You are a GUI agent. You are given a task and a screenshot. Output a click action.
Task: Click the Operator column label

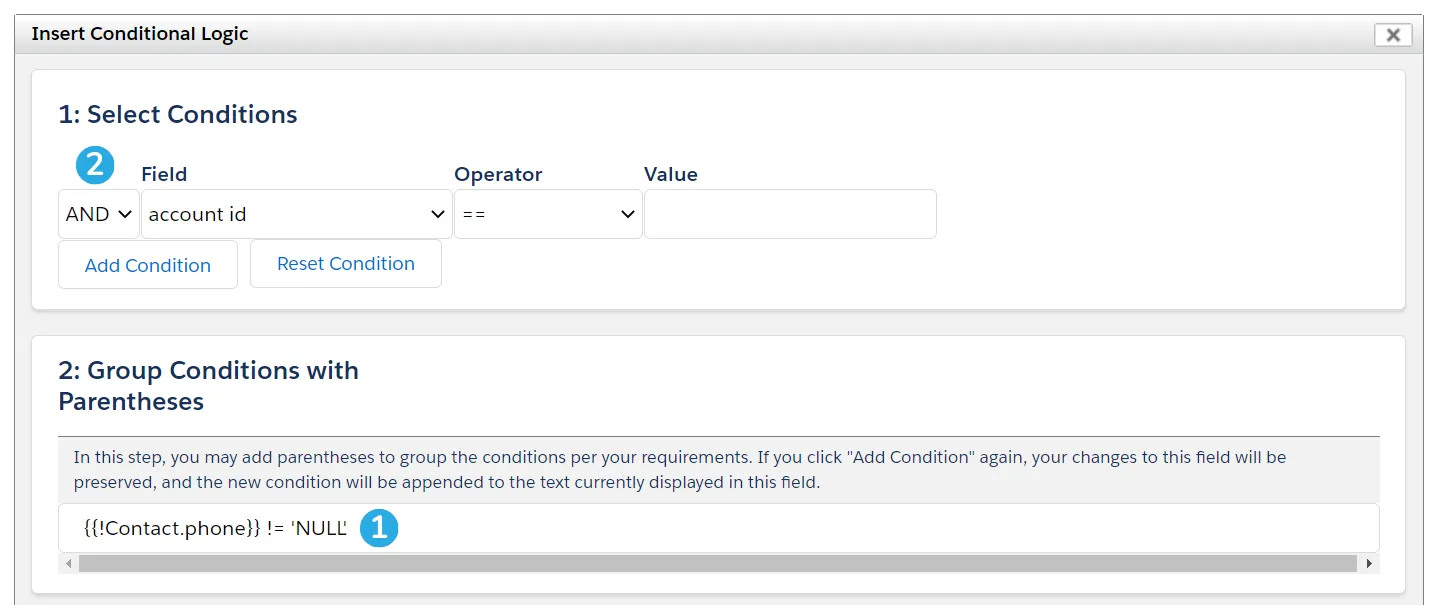pos(498,174)
